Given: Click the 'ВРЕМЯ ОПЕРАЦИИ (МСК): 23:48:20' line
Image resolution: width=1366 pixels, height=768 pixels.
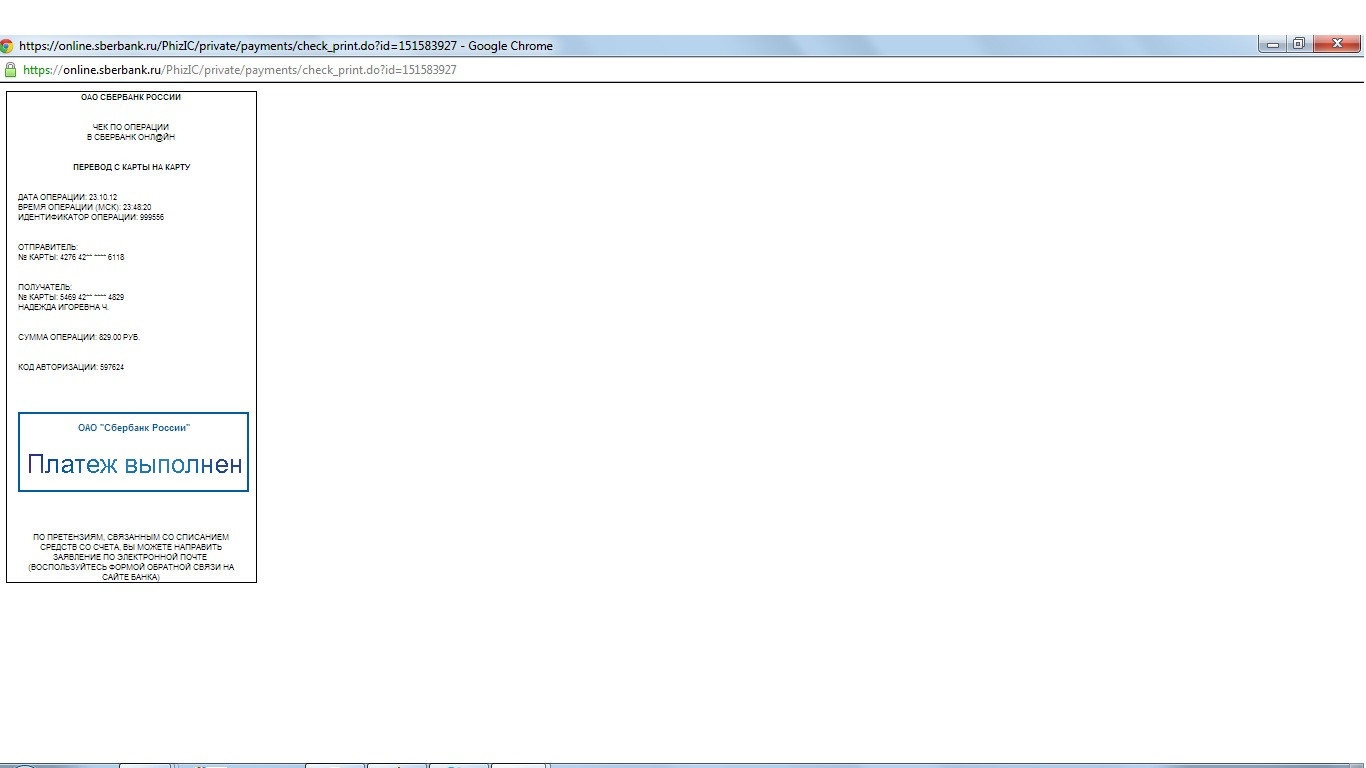Looking at the screenshot, I should coord(85,208).
